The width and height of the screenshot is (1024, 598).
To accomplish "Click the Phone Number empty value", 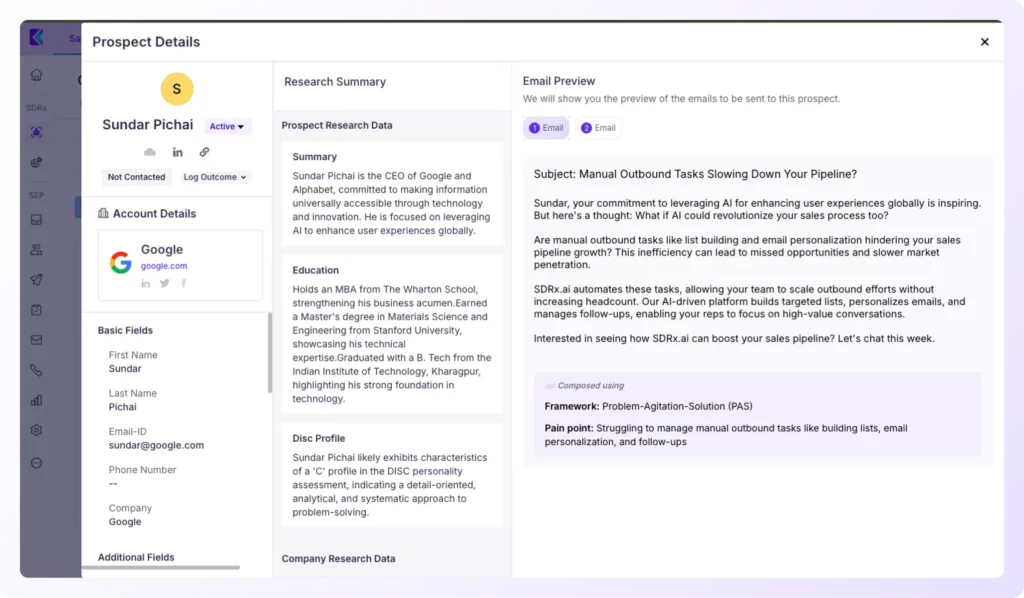I will pyautogui.click(x=113, y=484).
